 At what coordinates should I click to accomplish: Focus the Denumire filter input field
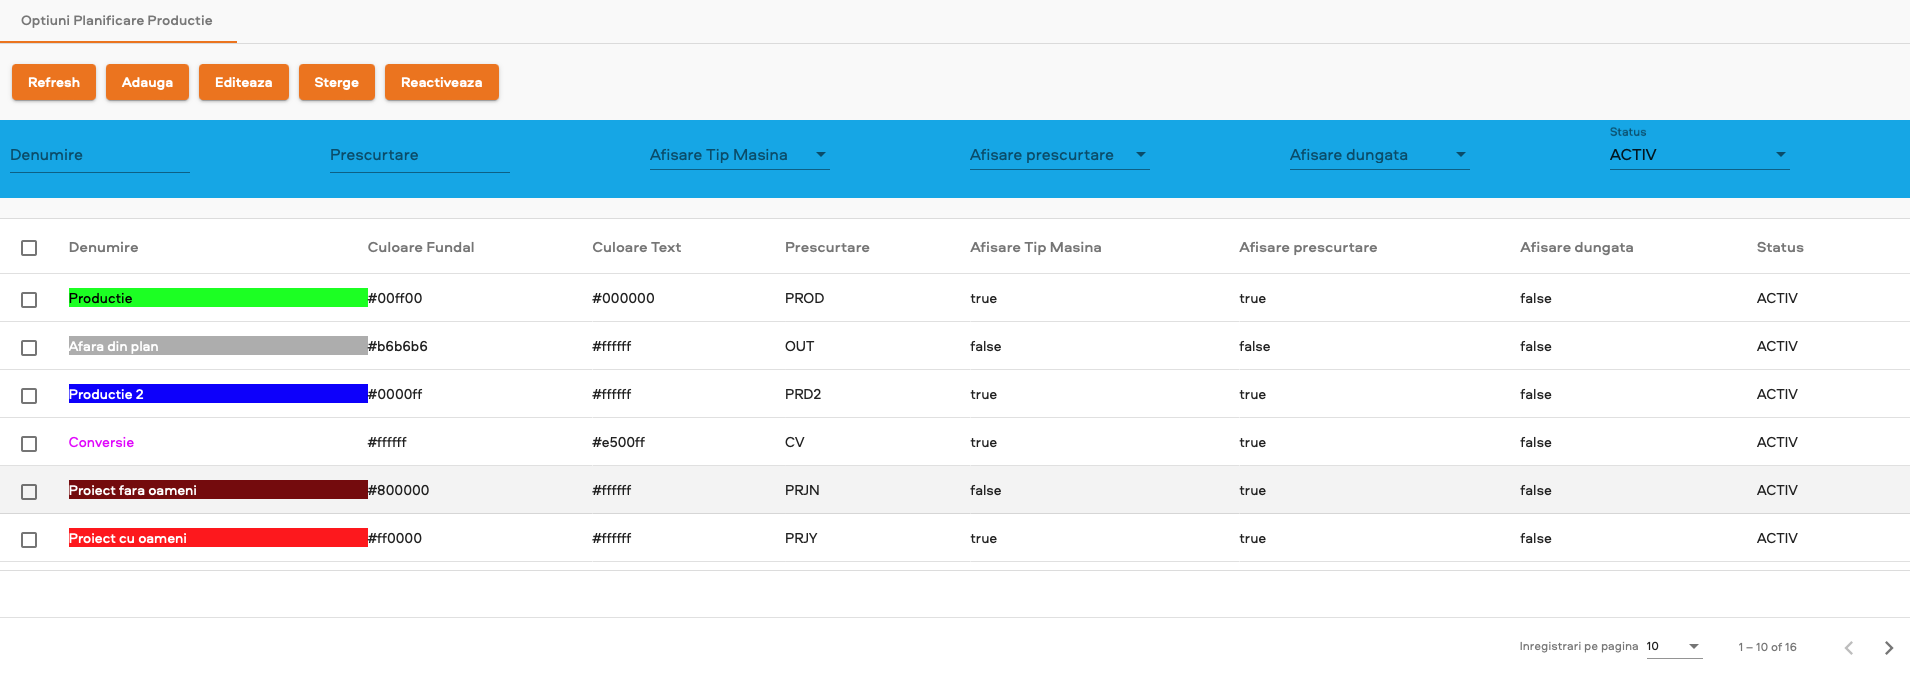(99, 155)
